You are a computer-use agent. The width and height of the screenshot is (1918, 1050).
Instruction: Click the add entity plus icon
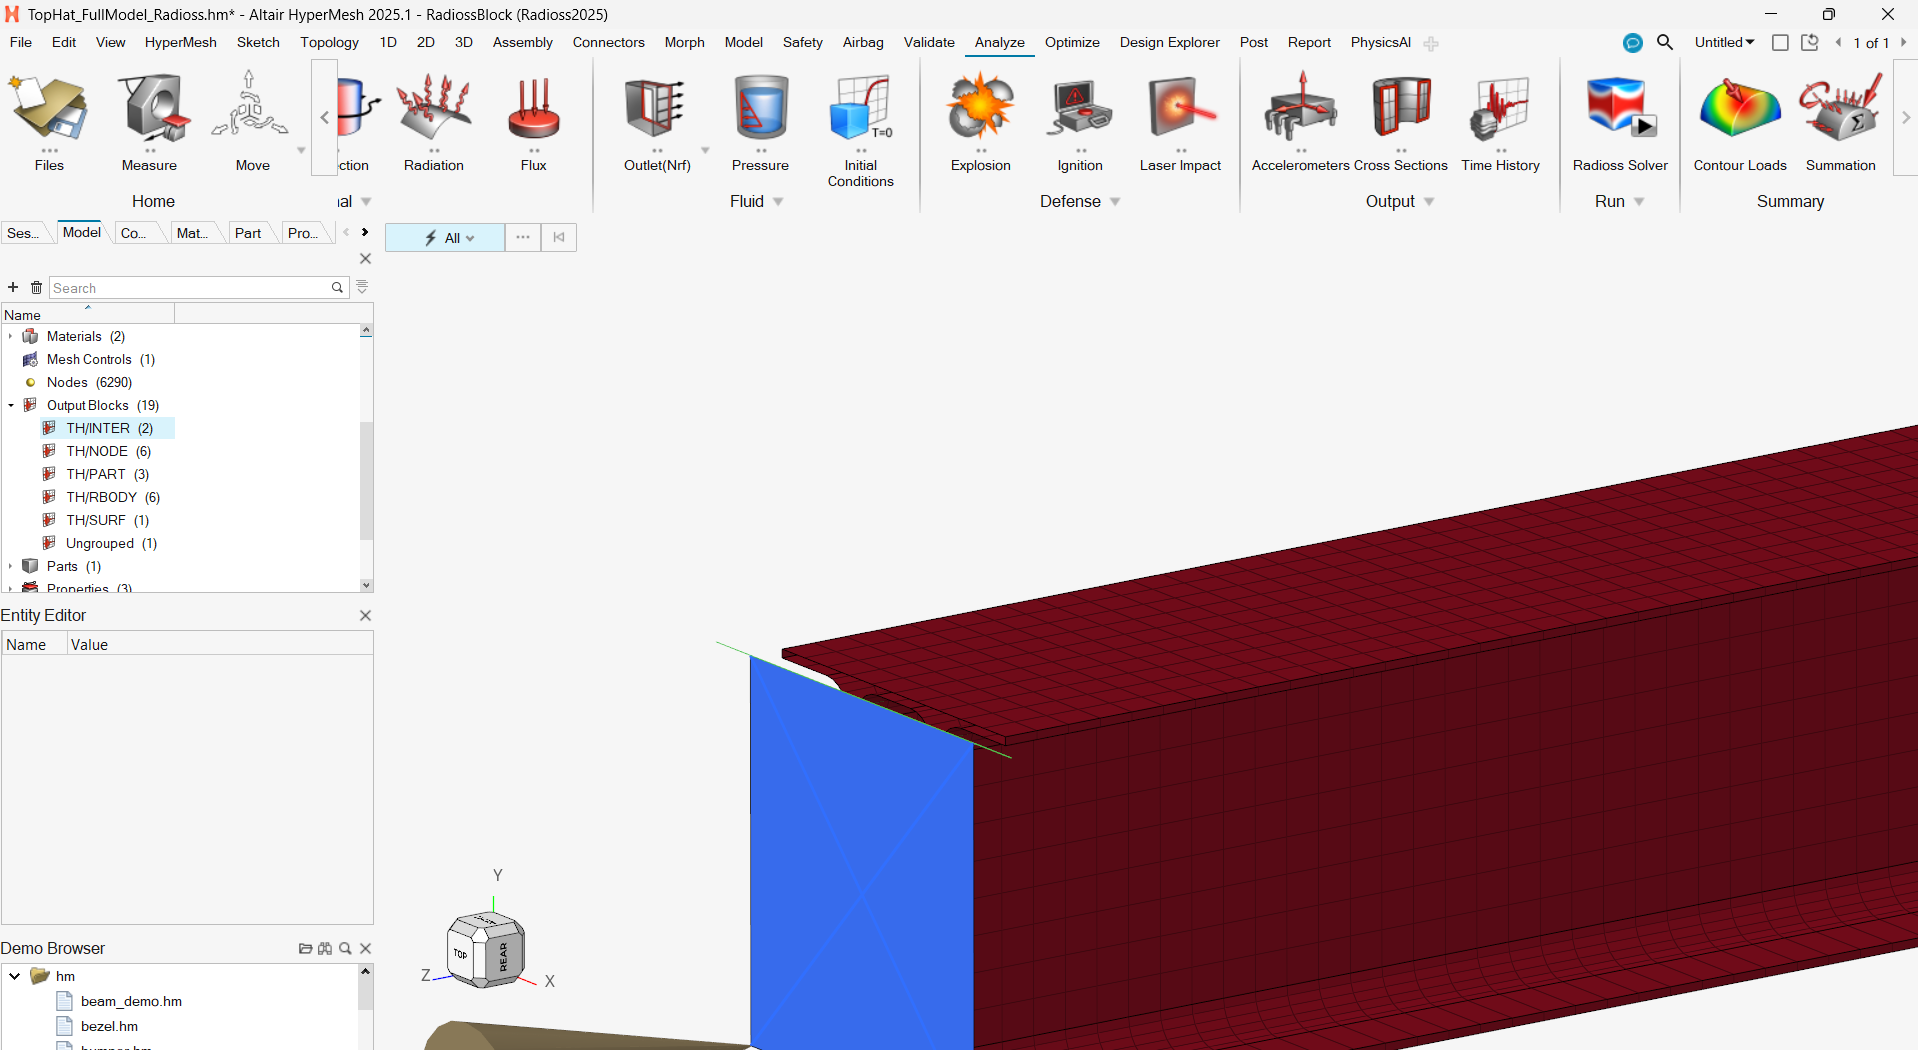click(13, 287)
